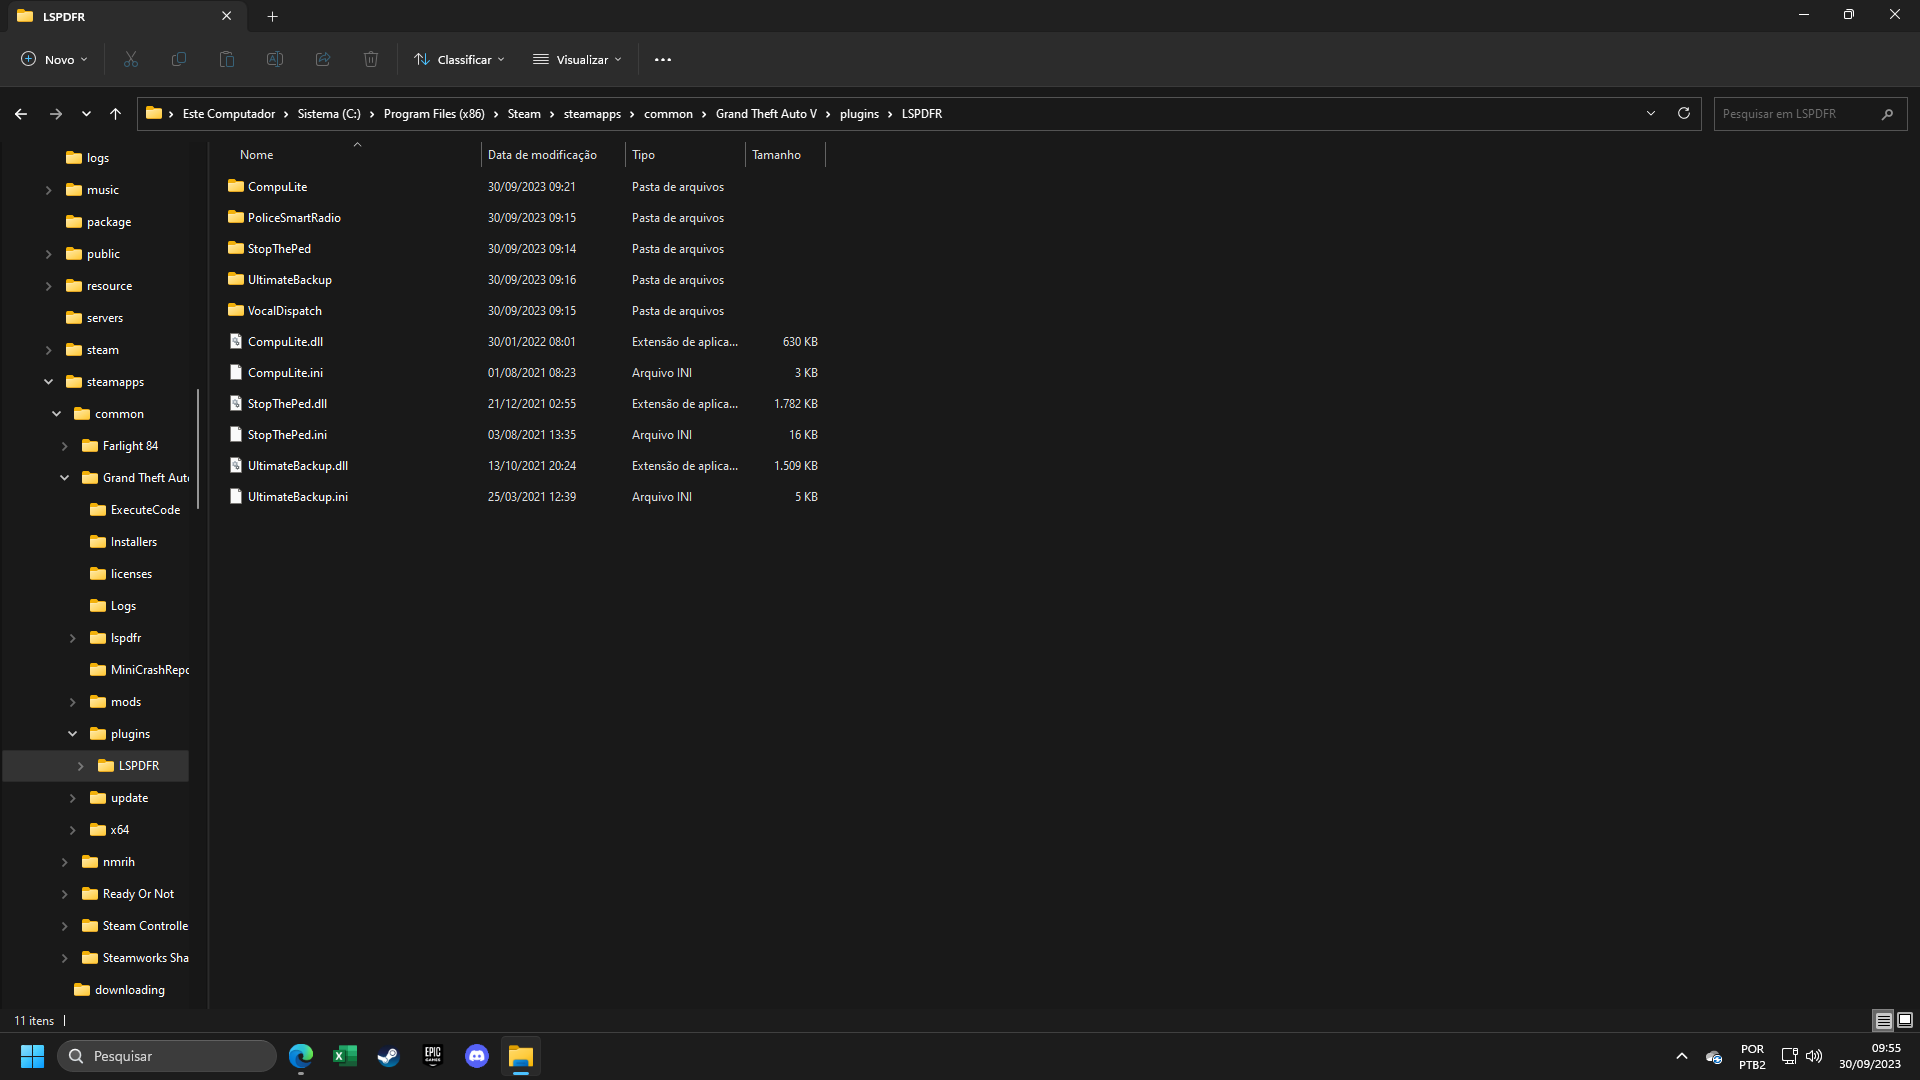Click the Share icon in toolbar
This screenshot has width=1920, height=1080.
[x=323, y=59]
